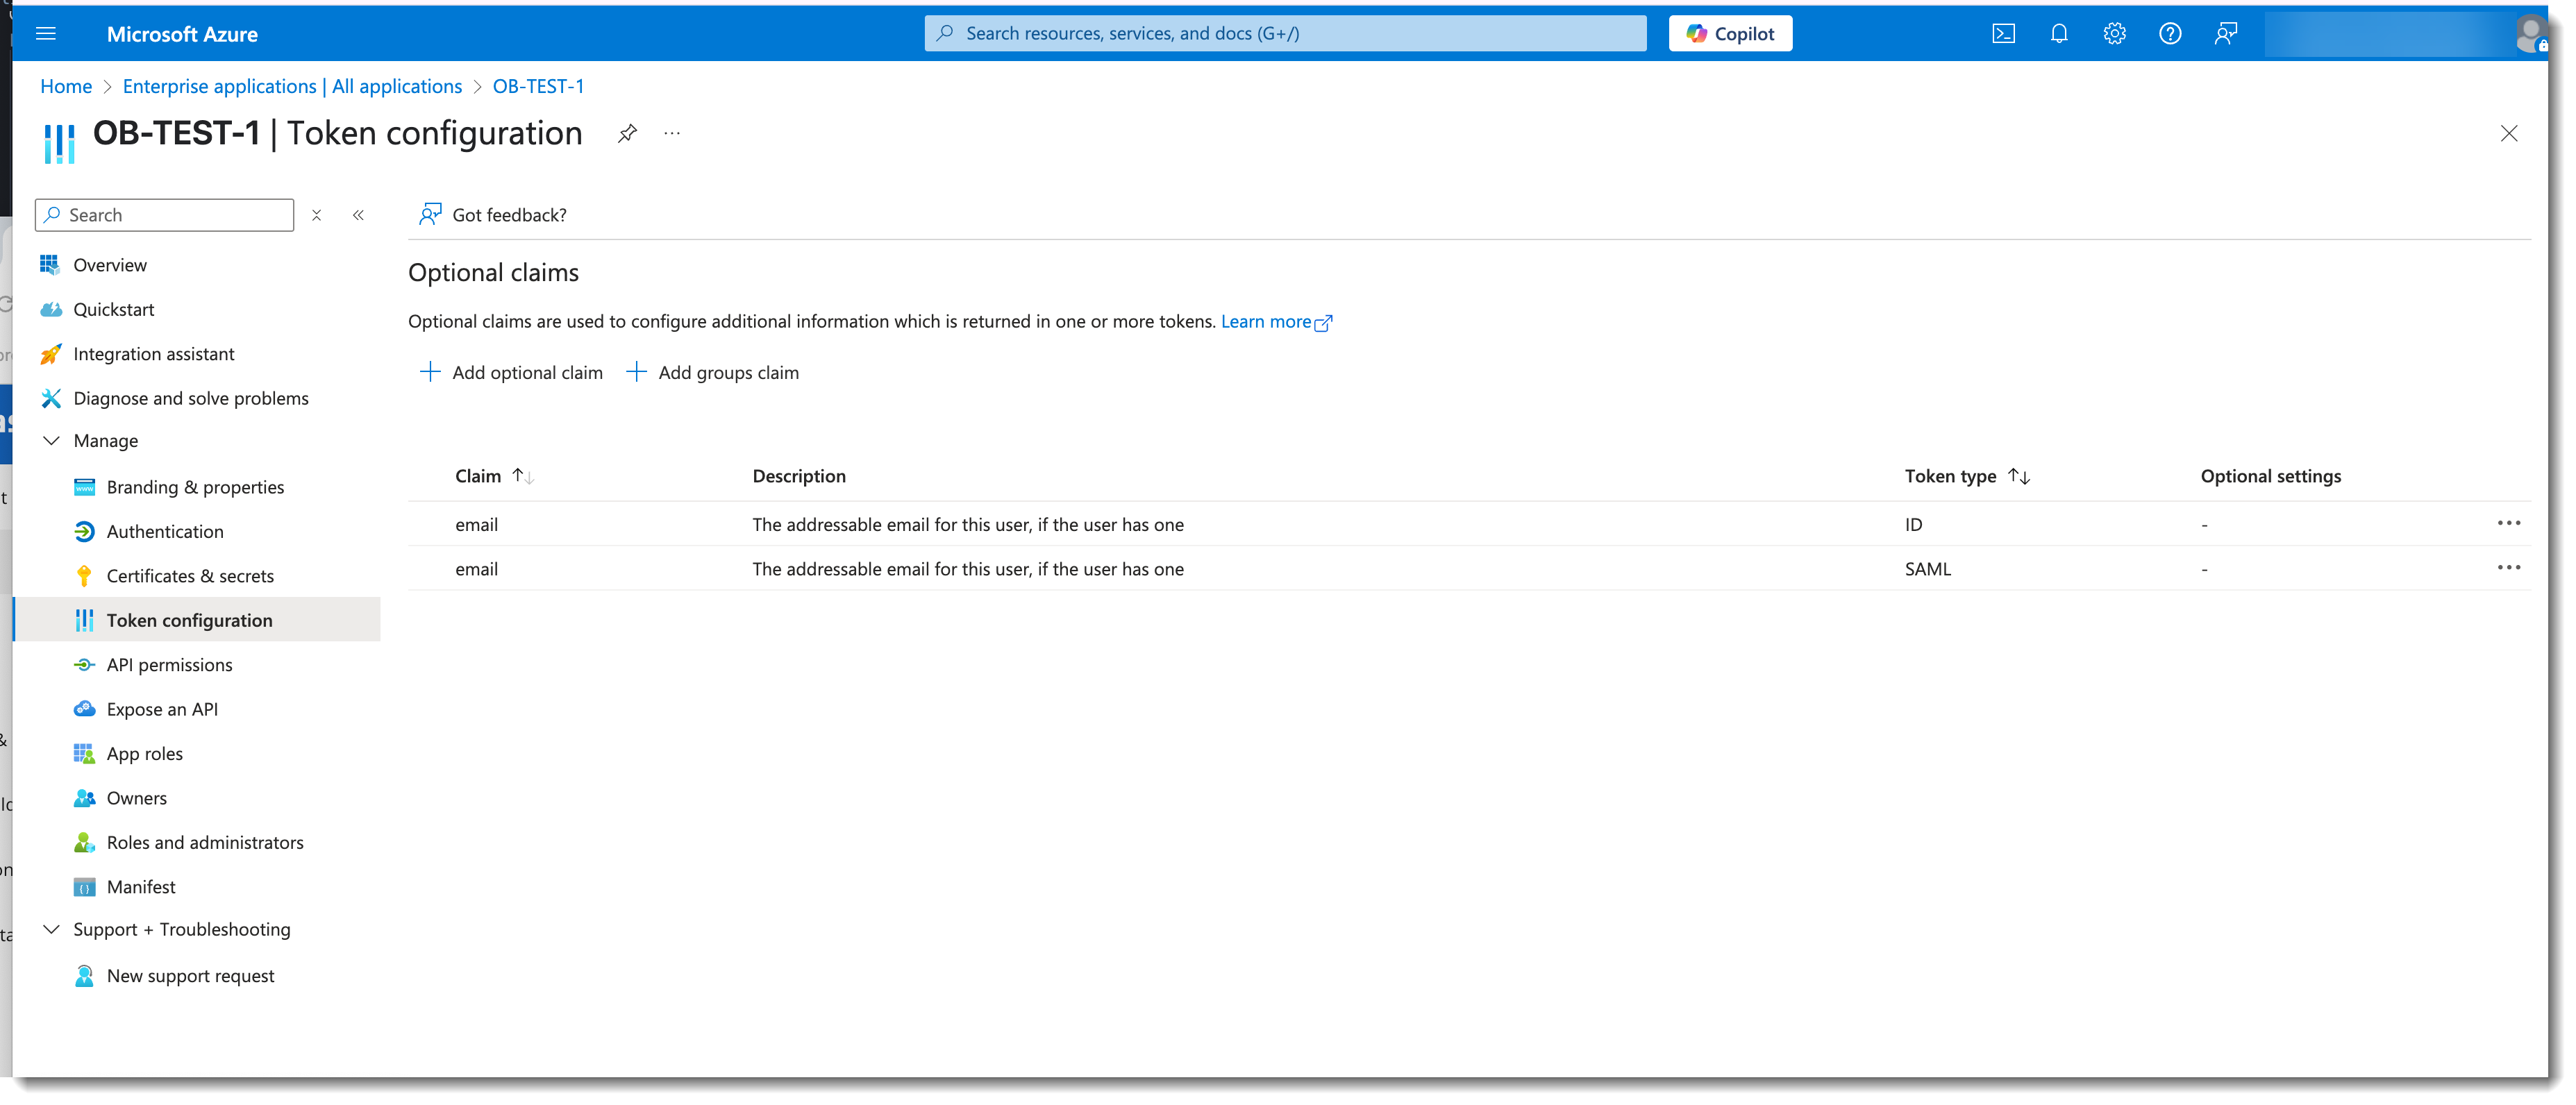Collapse Support + Troubleshooting section
Viewport: 2576px width, 1105px height.
(52, 930)
